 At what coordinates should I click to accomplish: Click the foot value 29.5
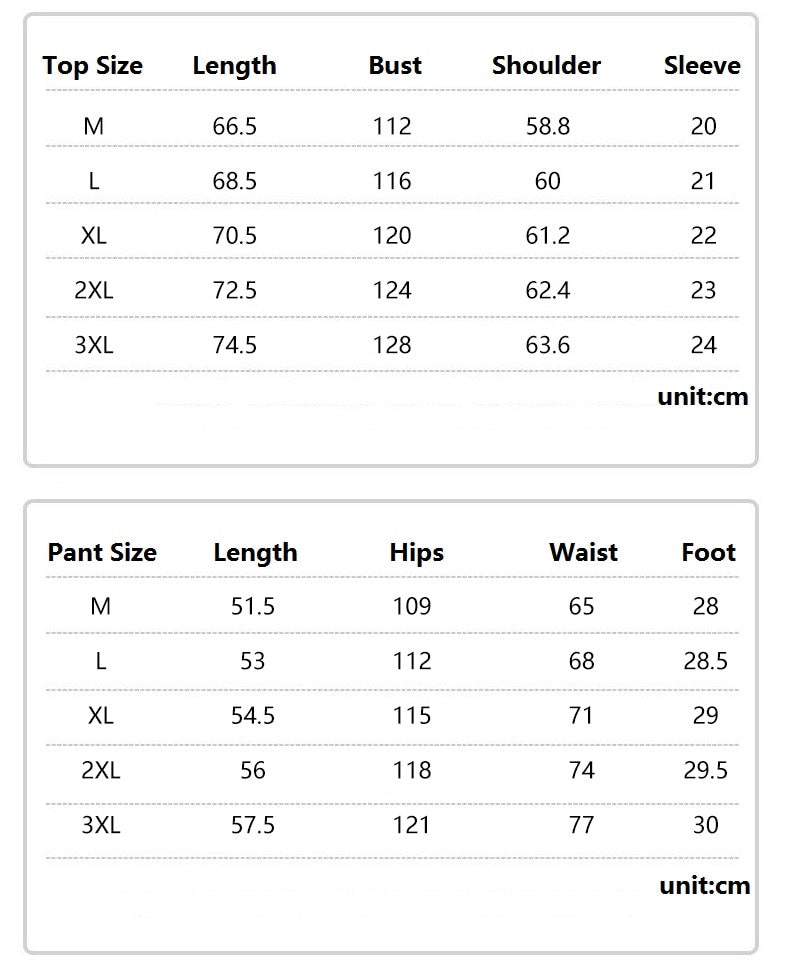click(705, 770)
